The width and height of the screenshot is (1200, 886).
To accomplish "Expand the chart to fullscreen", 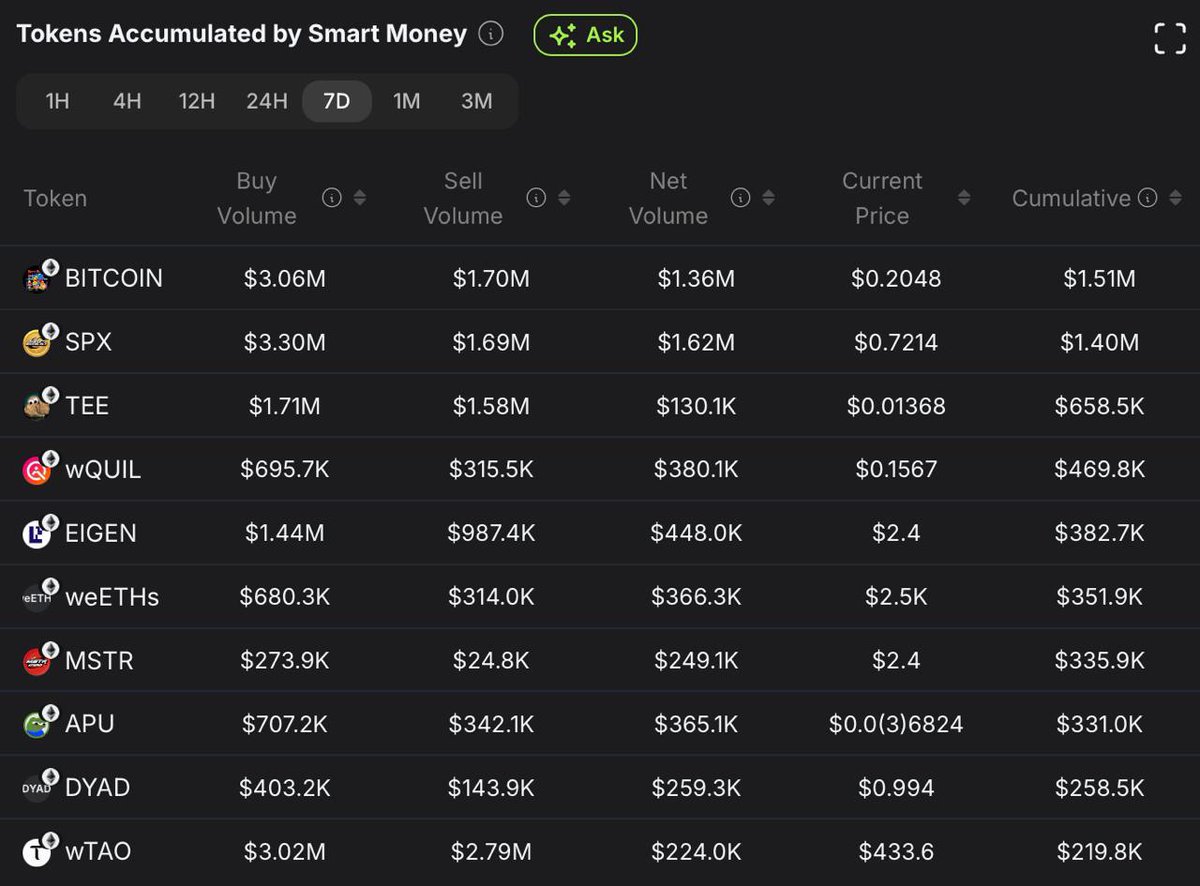I will click(1169, 37).
